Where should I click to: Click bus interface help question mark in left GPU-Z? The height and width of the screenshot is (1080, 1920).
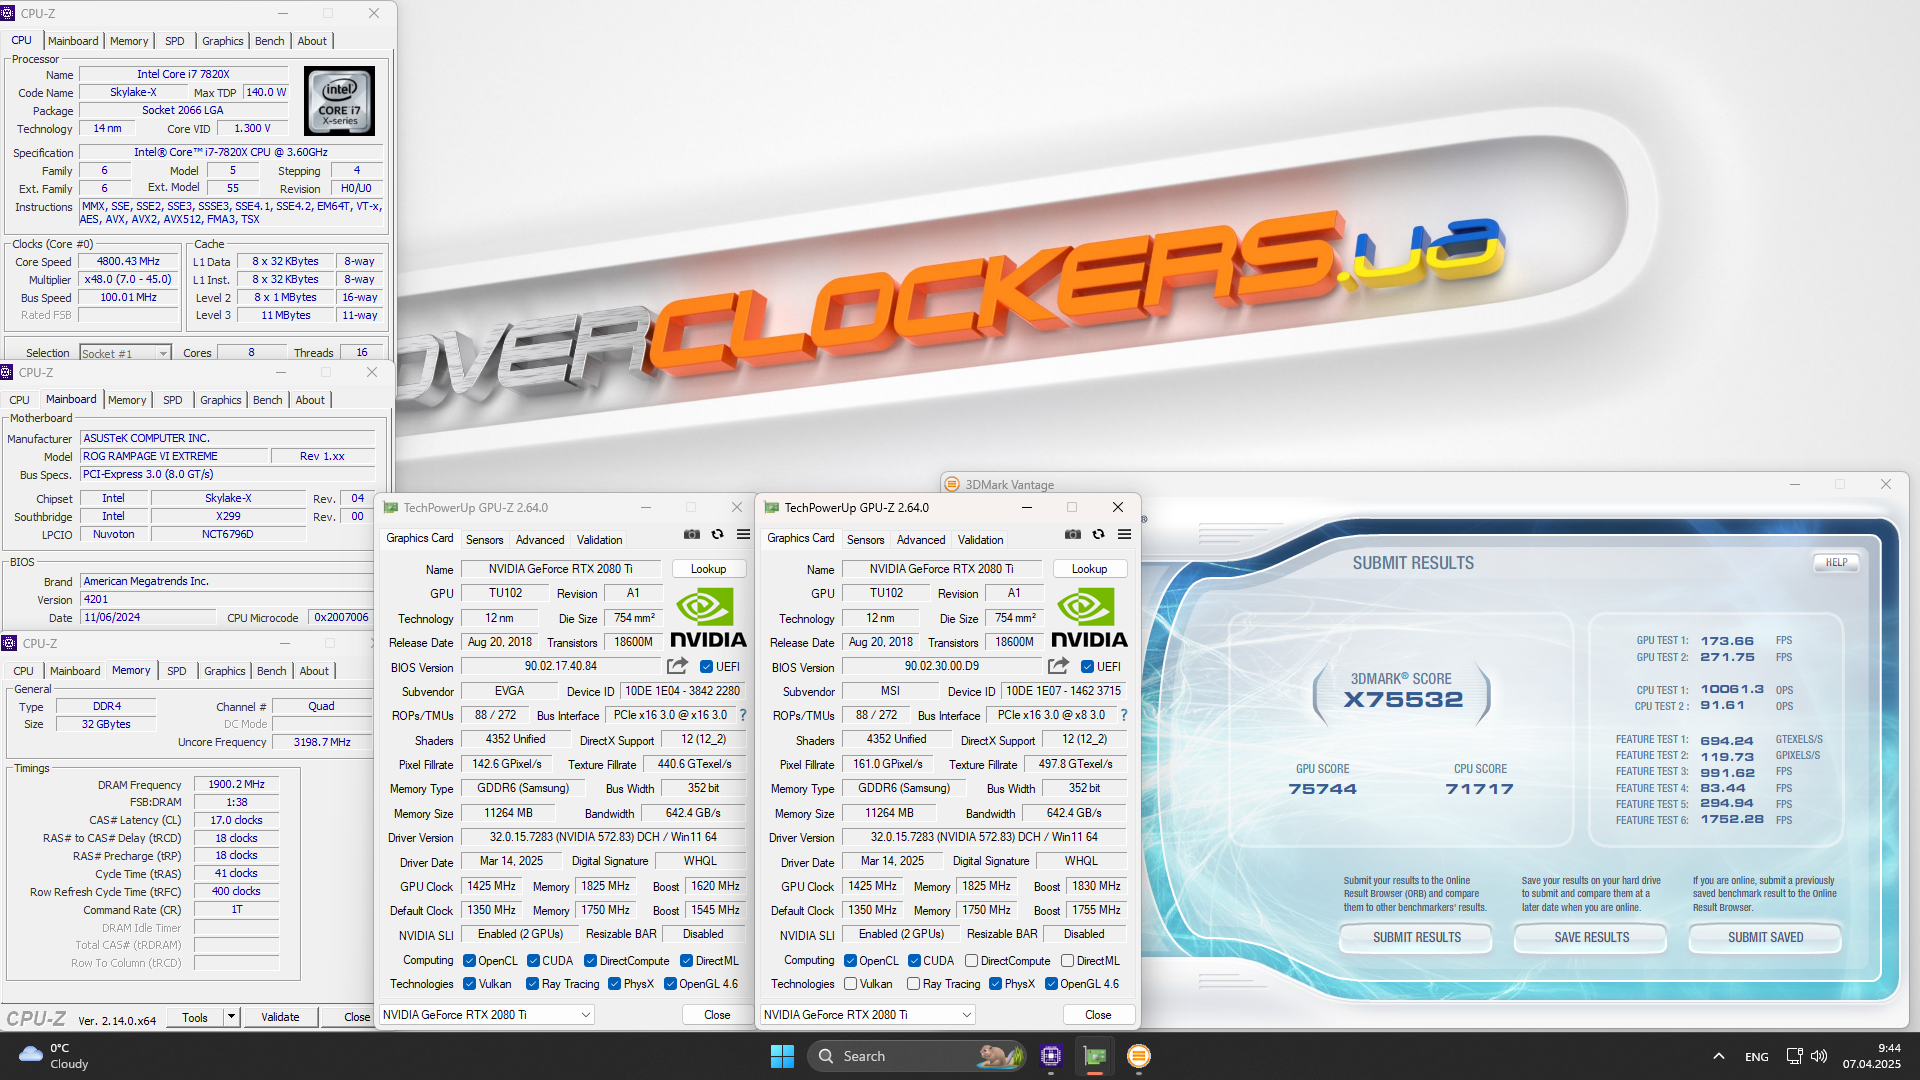coord(743,715)
